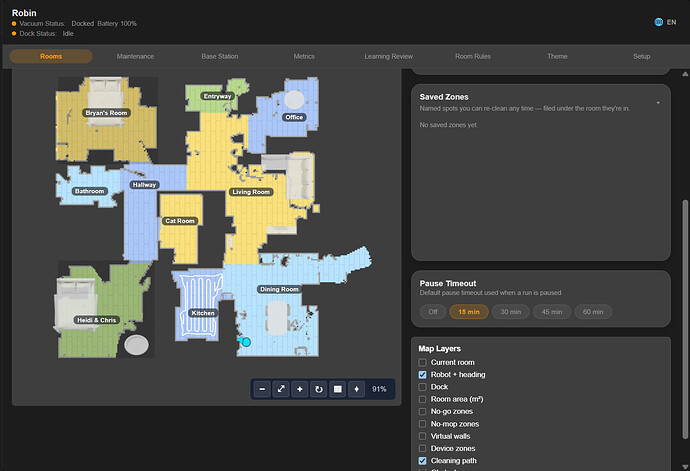Set pause timeout to 45 min
690x471 pixels.
tap(552, 312)
